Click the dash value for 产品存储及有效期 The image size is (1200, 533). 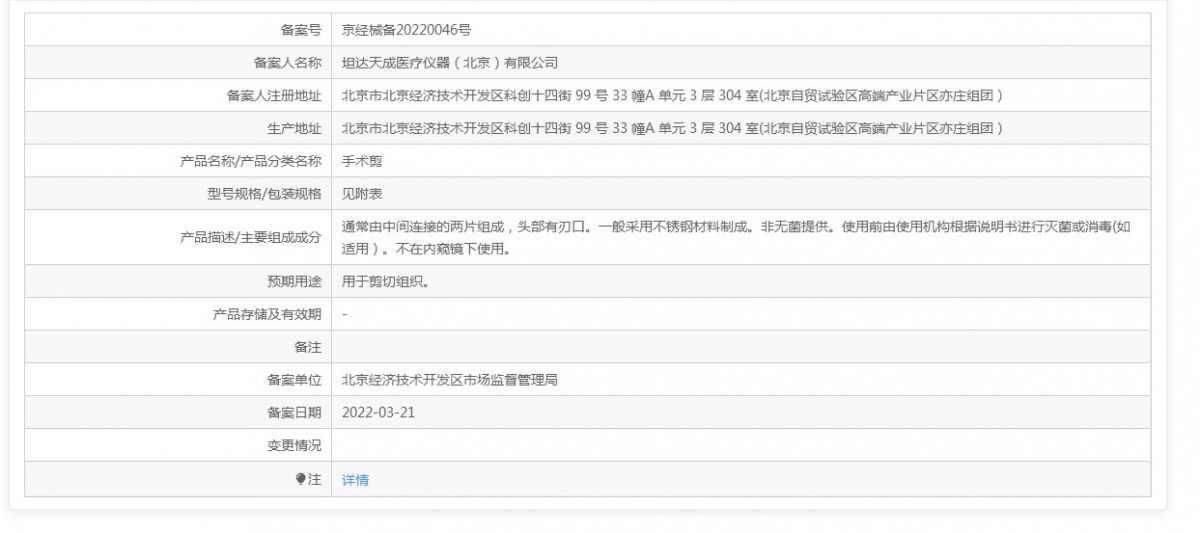[x=345, y=314]
